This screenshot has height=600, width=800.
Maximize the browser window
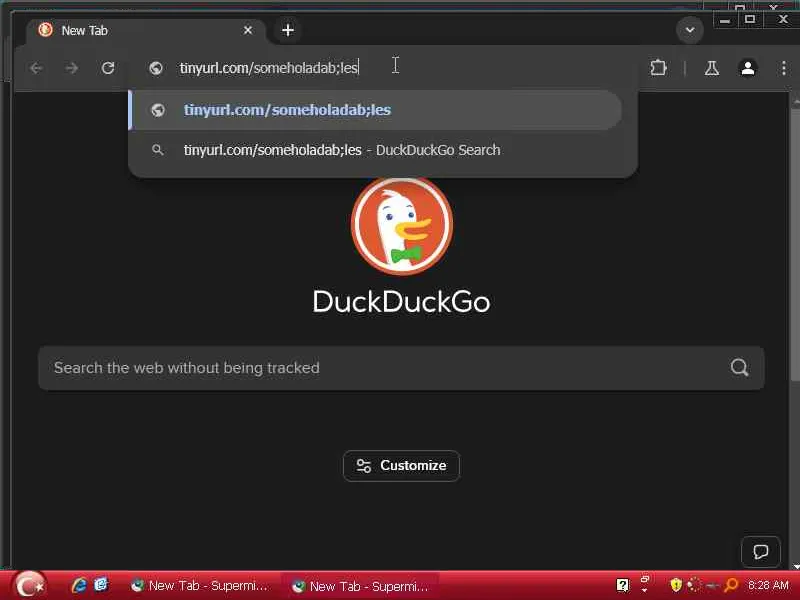(749, 20)
